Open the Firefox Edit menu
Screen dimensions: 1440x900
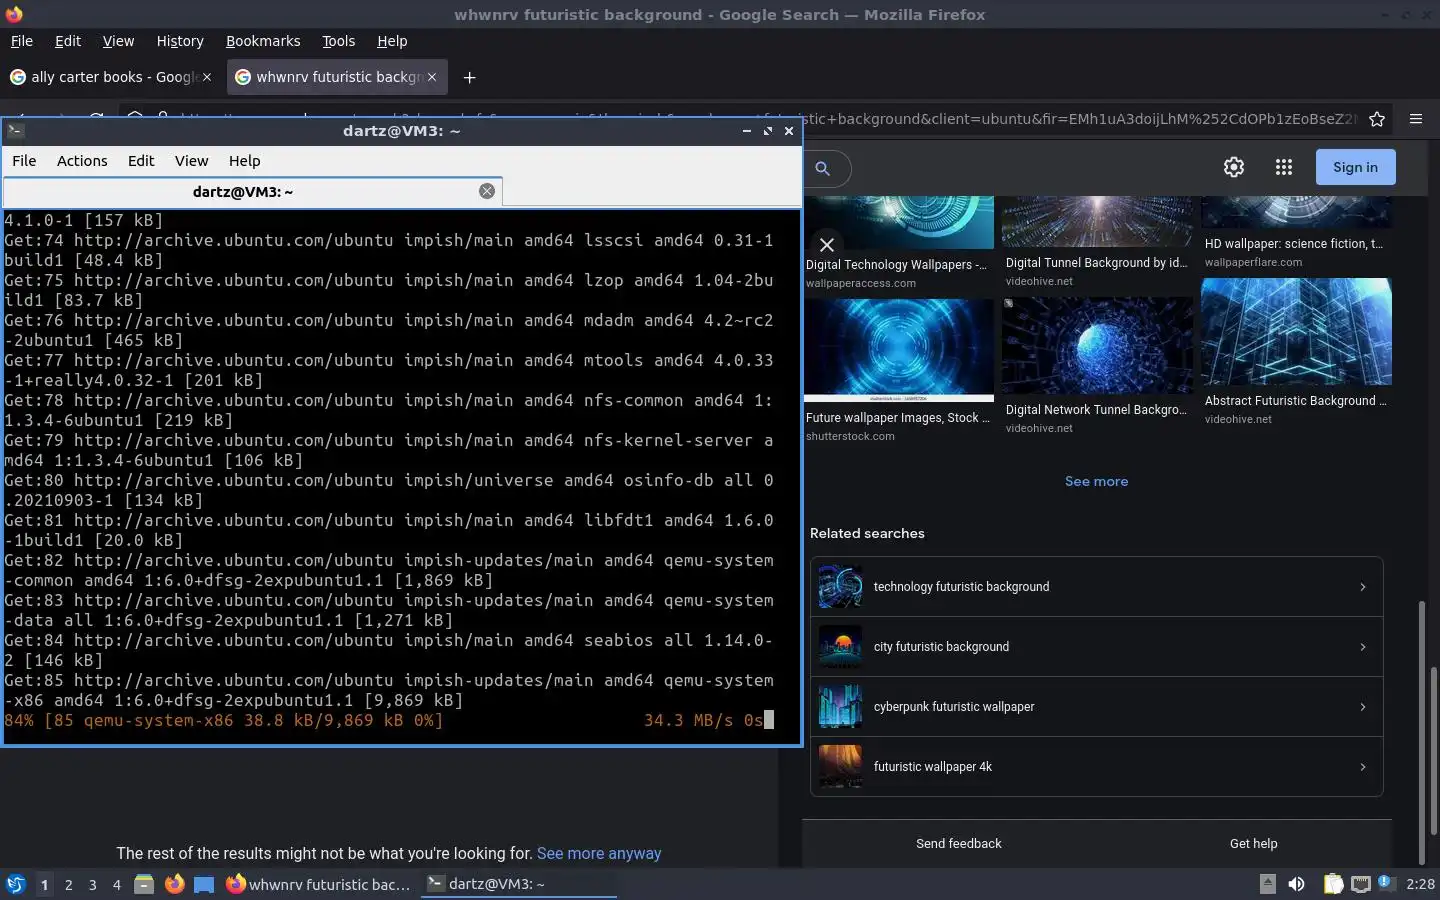[68, 41]
